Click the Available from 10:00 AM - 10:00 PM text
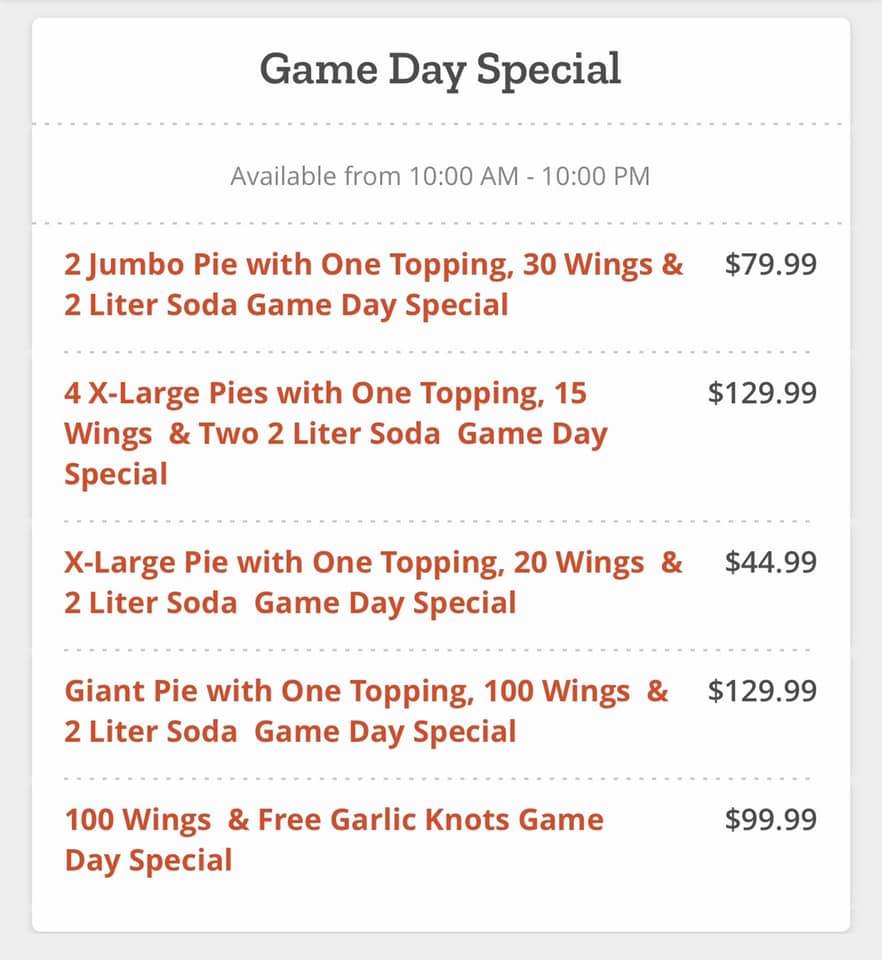The image size is (882, 960). point(440,177)
